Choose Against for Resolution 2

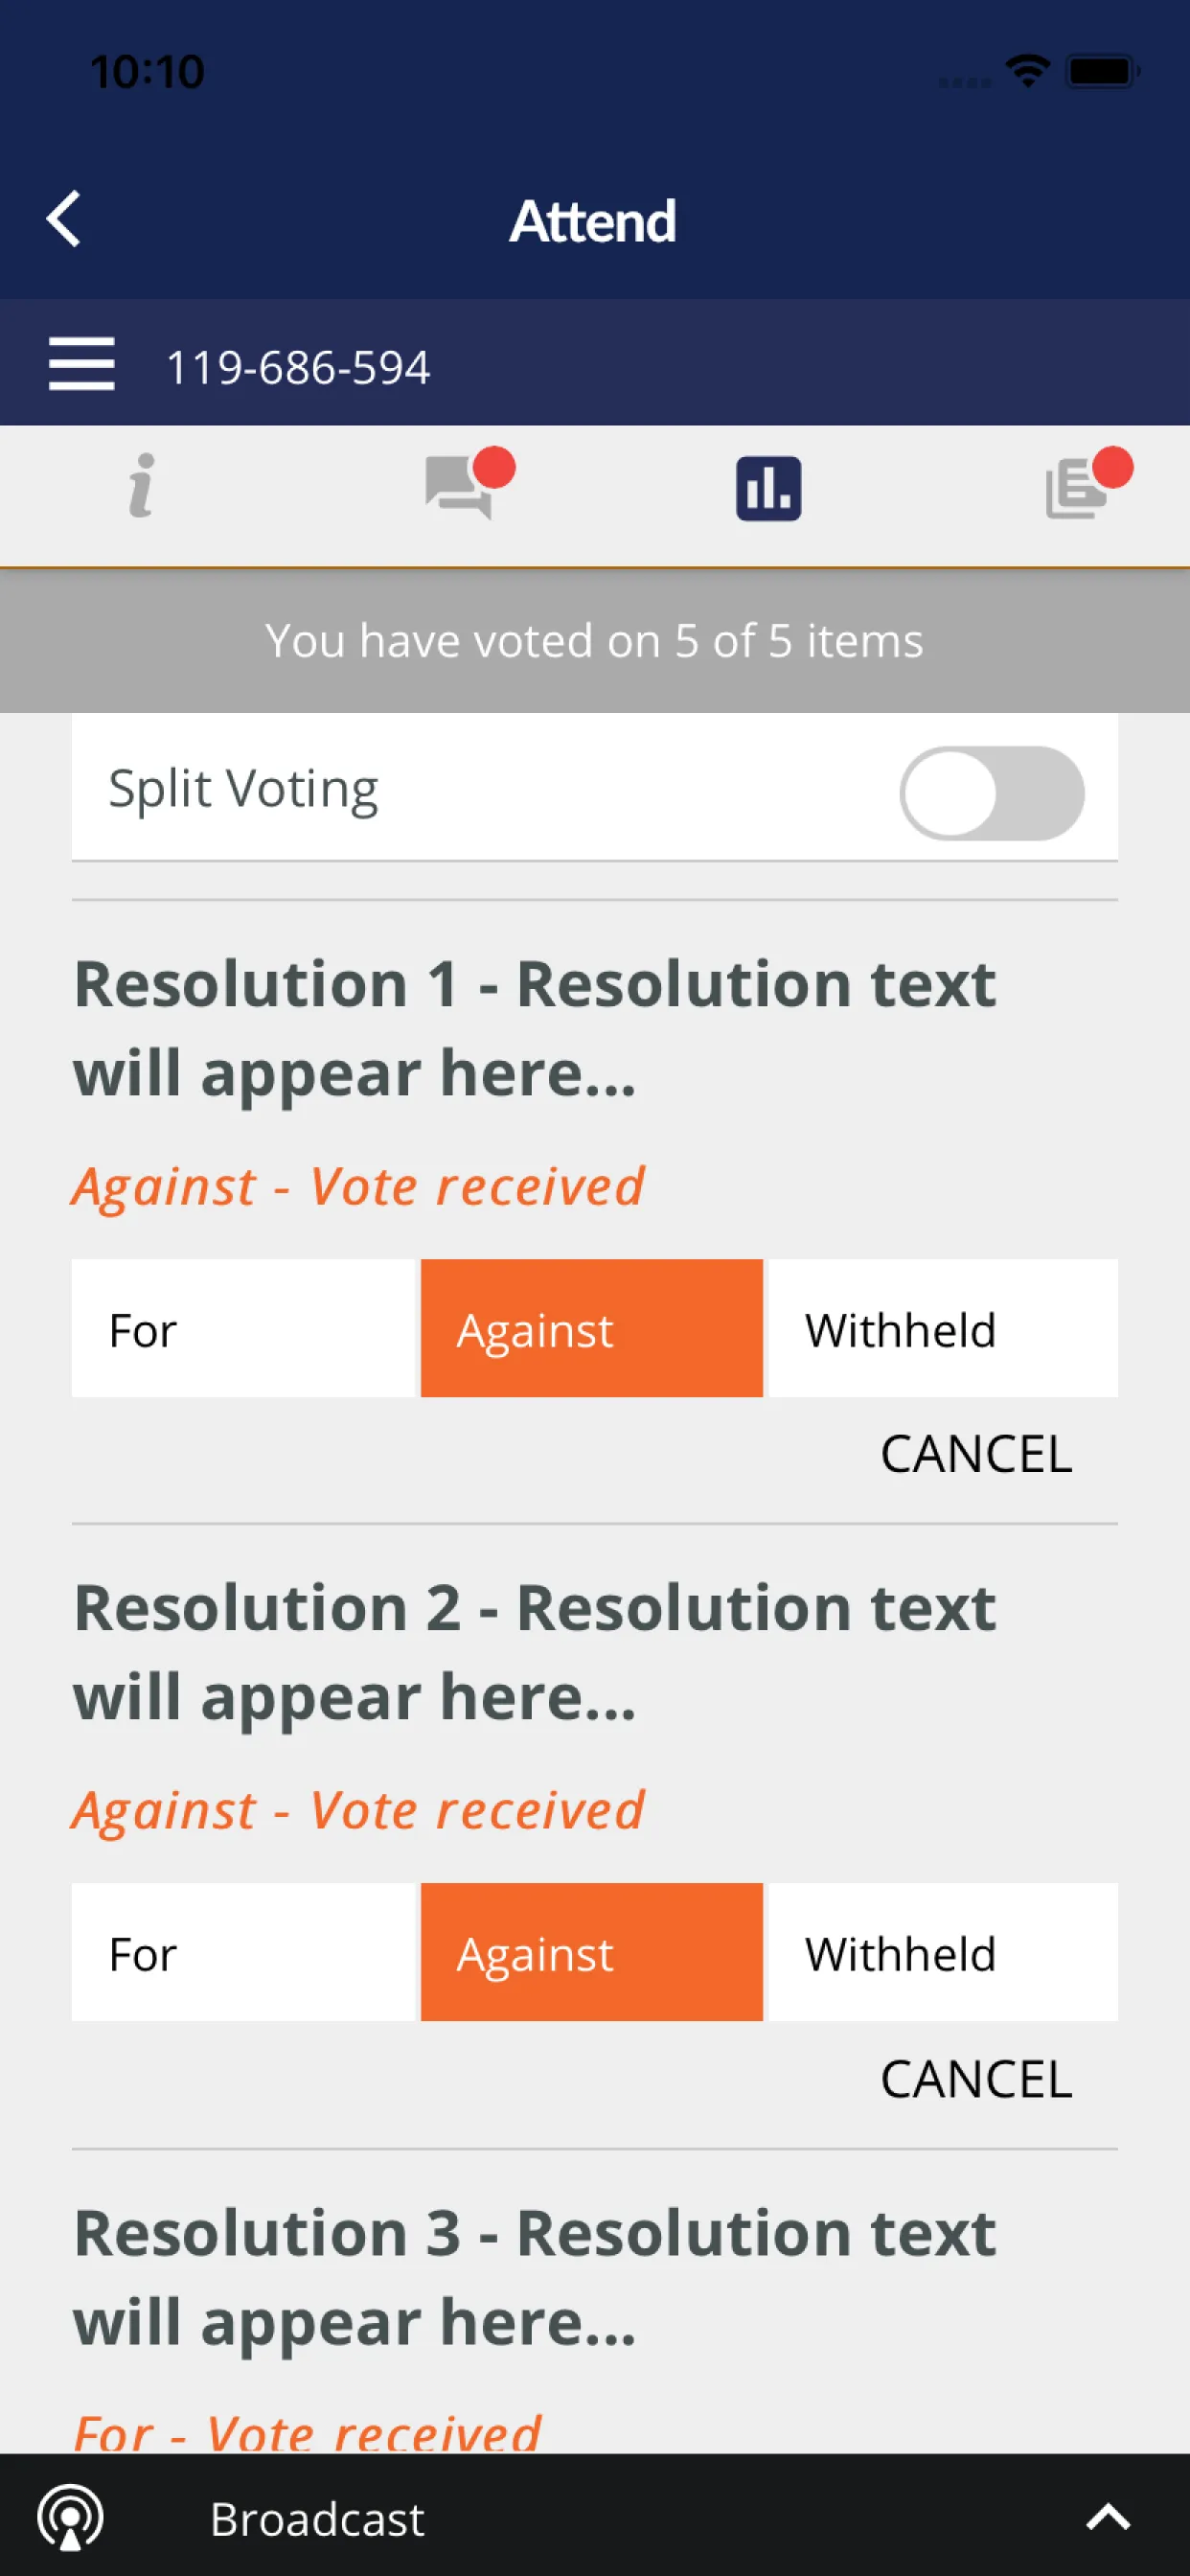[x=591, y=1952]
